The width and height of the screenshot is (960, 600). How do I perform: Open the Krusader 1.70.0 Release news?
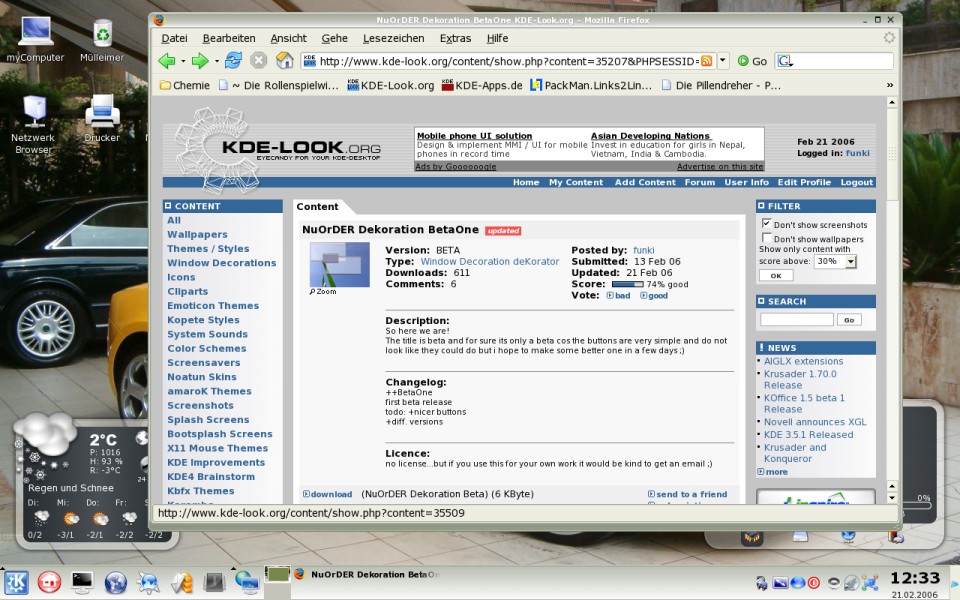[x=800, y=380]
